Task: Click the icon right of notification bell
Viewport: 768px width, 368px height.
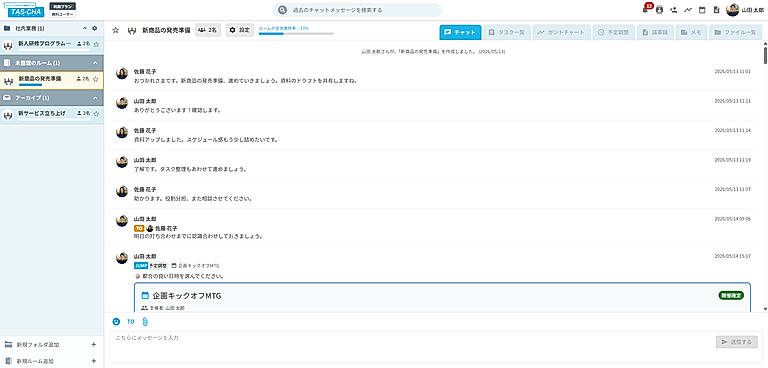Action: click(659, 10)
